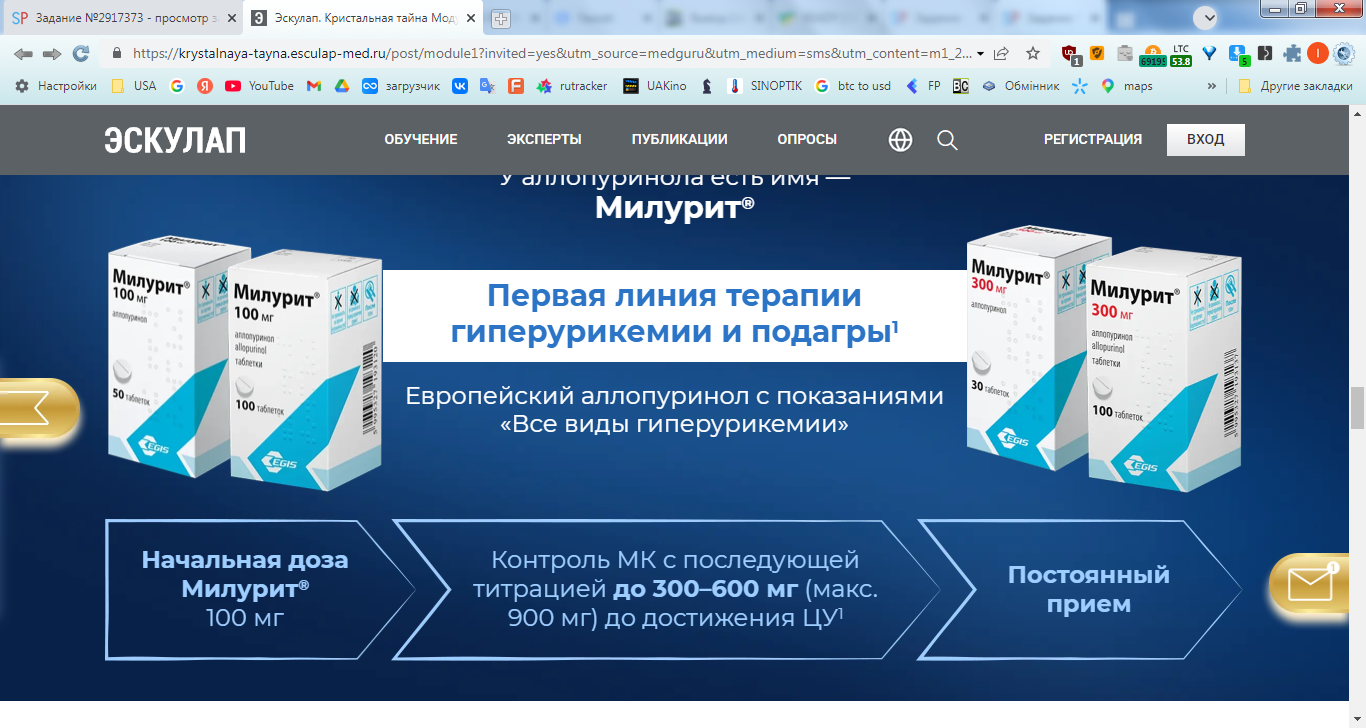Open the Другие закладки folder
The height and width of the screenshot is (728, 1366).
pos(1295,86)
